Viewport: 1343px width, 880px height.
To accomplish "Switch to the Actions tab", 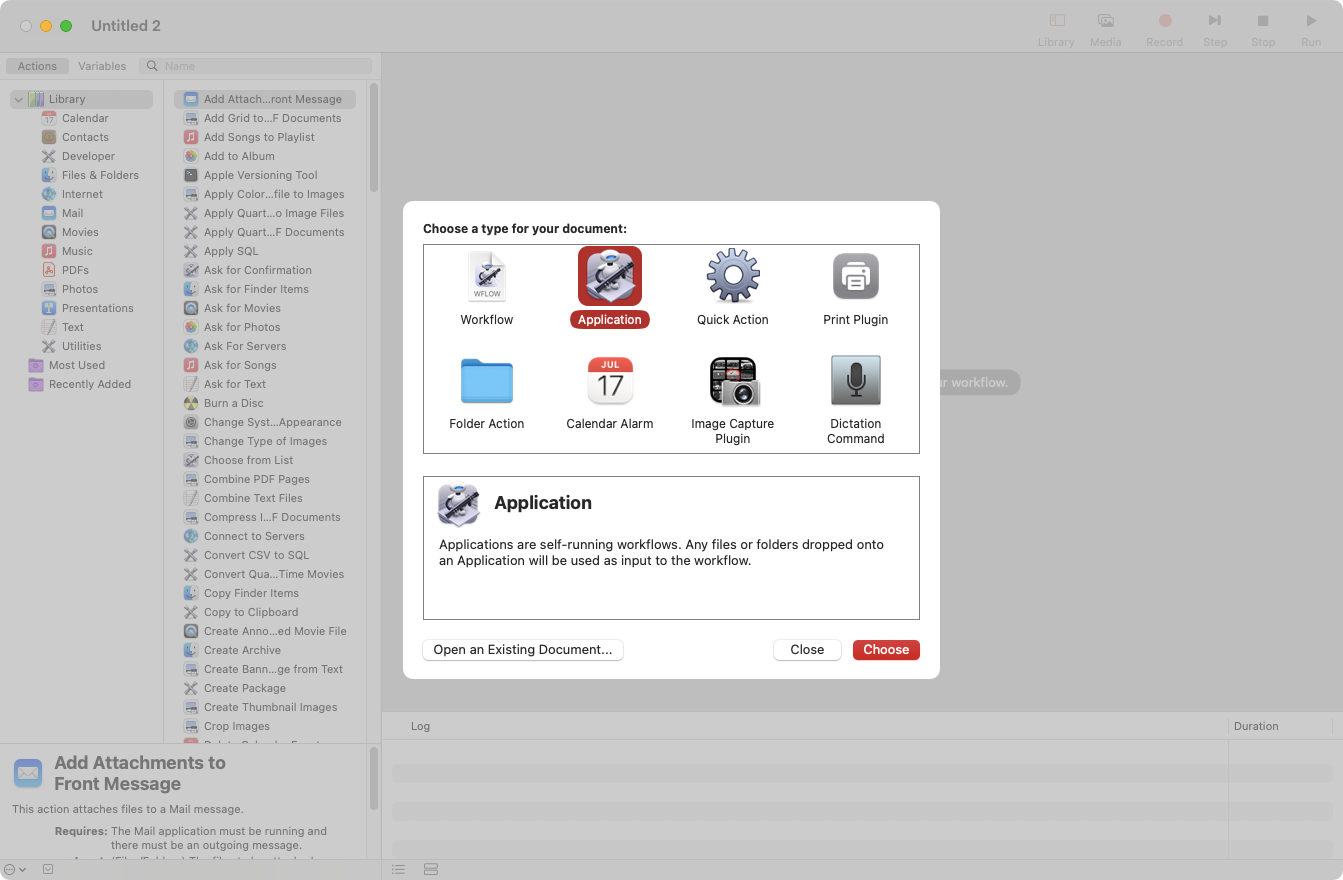I will 37,65.
